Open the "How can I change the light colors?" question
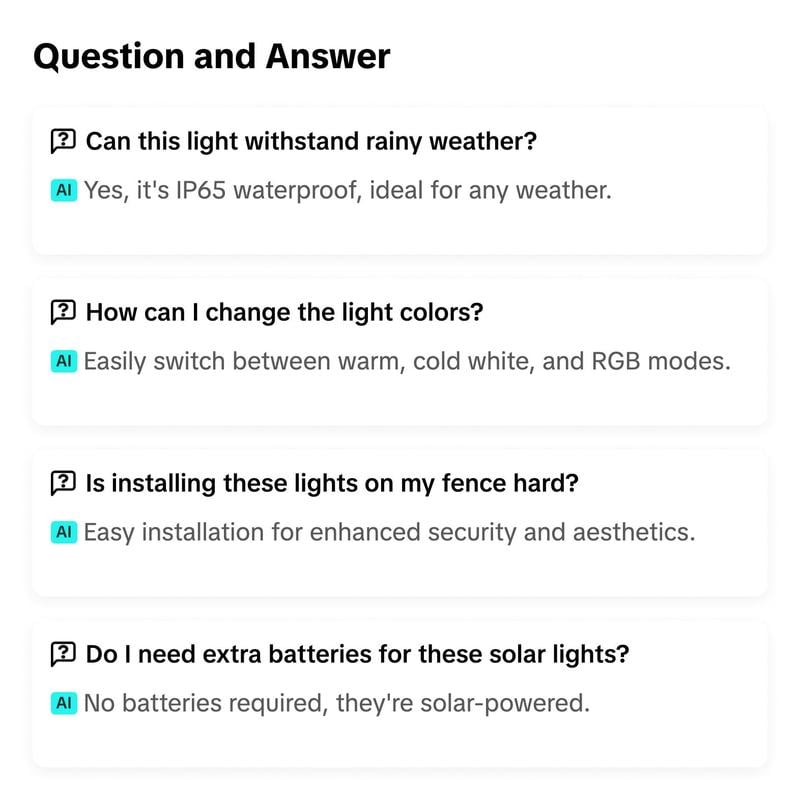The image size is (800, 800). click(x=284, y=312)
